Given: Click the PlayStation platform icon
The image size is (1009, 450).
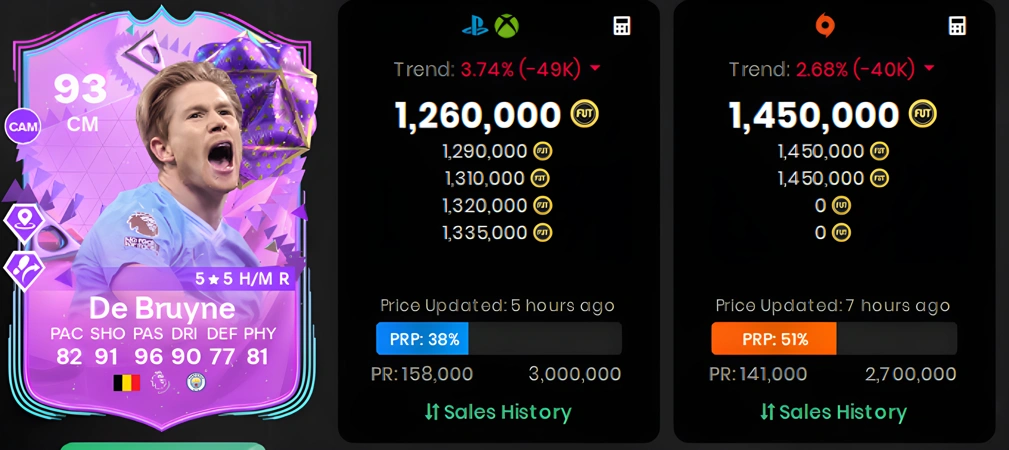Looking at the screenshot, I should pyautogui.click(x=475, y=26).
